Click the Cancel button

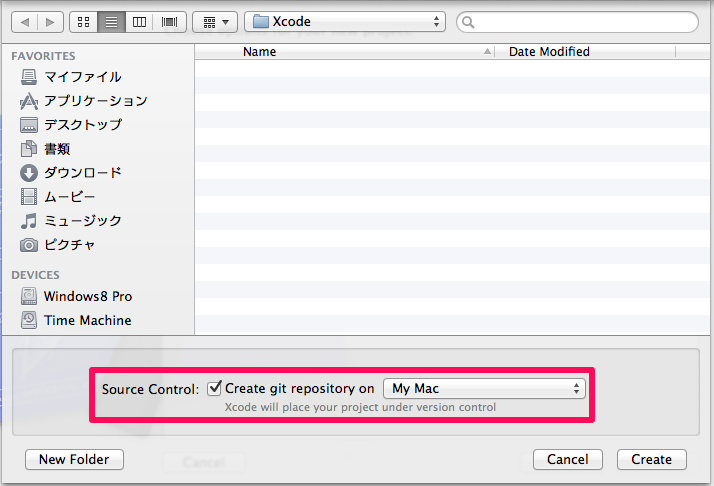[568, 459]
